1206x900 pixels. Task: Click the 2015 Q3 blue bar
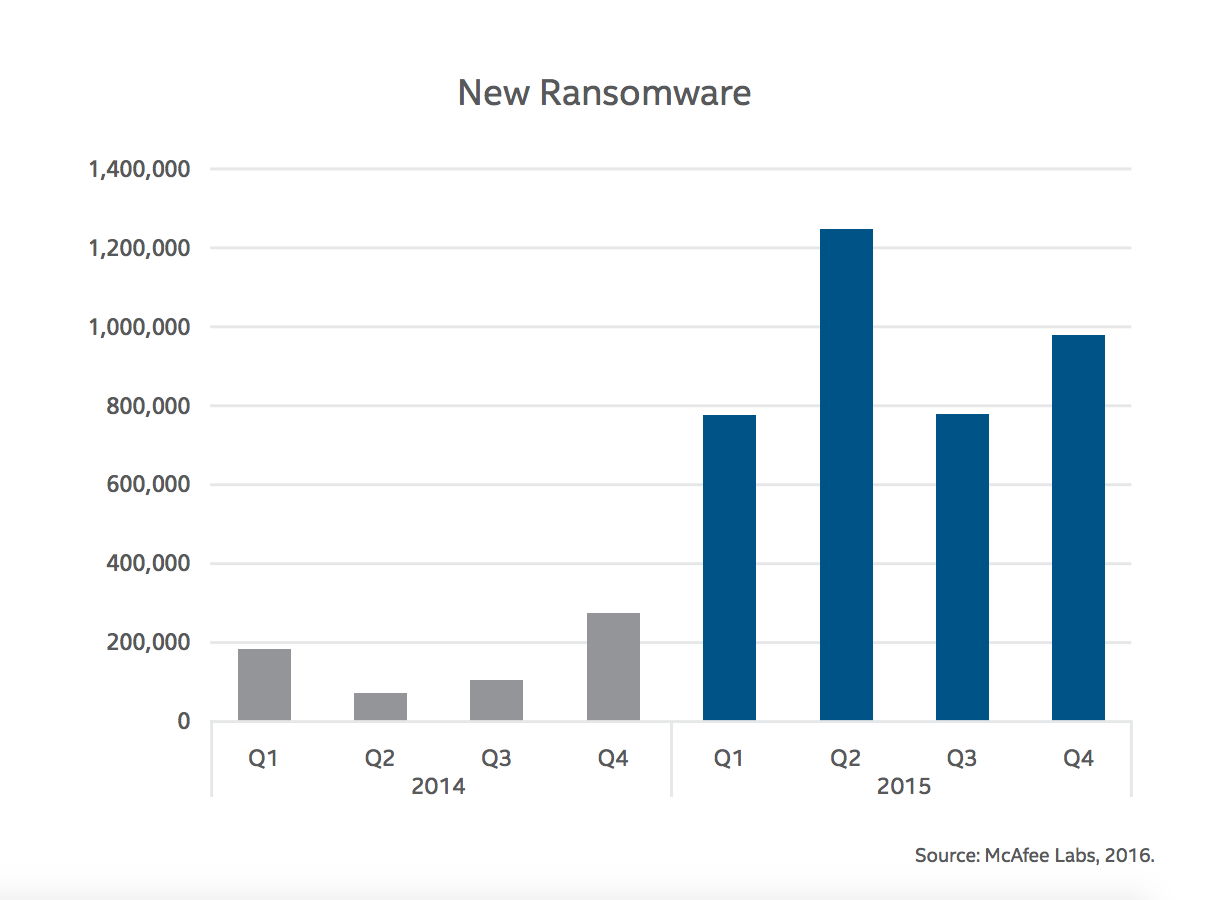(962, 567)
